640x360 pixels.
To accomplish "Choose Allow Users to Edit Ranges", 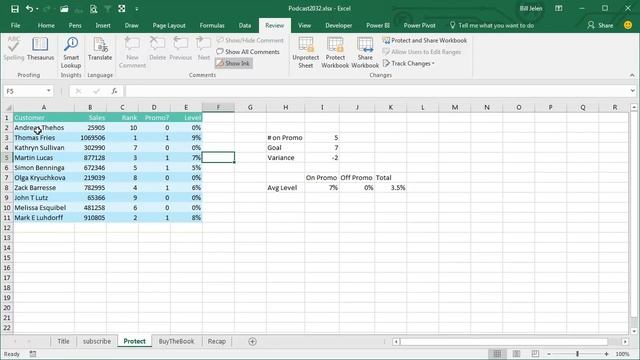I will click(422, 52).
